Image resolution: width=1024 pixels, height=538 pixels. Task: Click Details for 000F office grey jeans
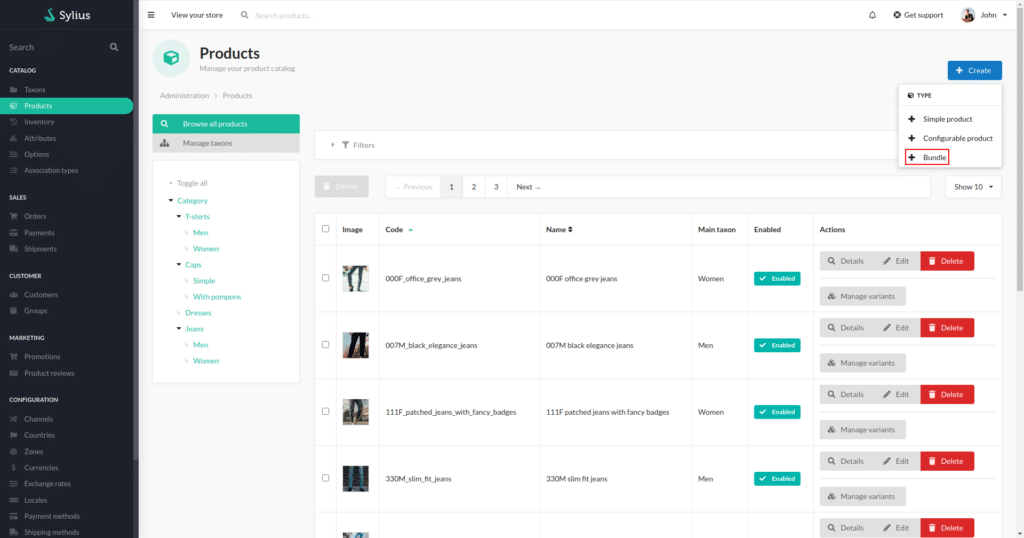tap(846, 261)
